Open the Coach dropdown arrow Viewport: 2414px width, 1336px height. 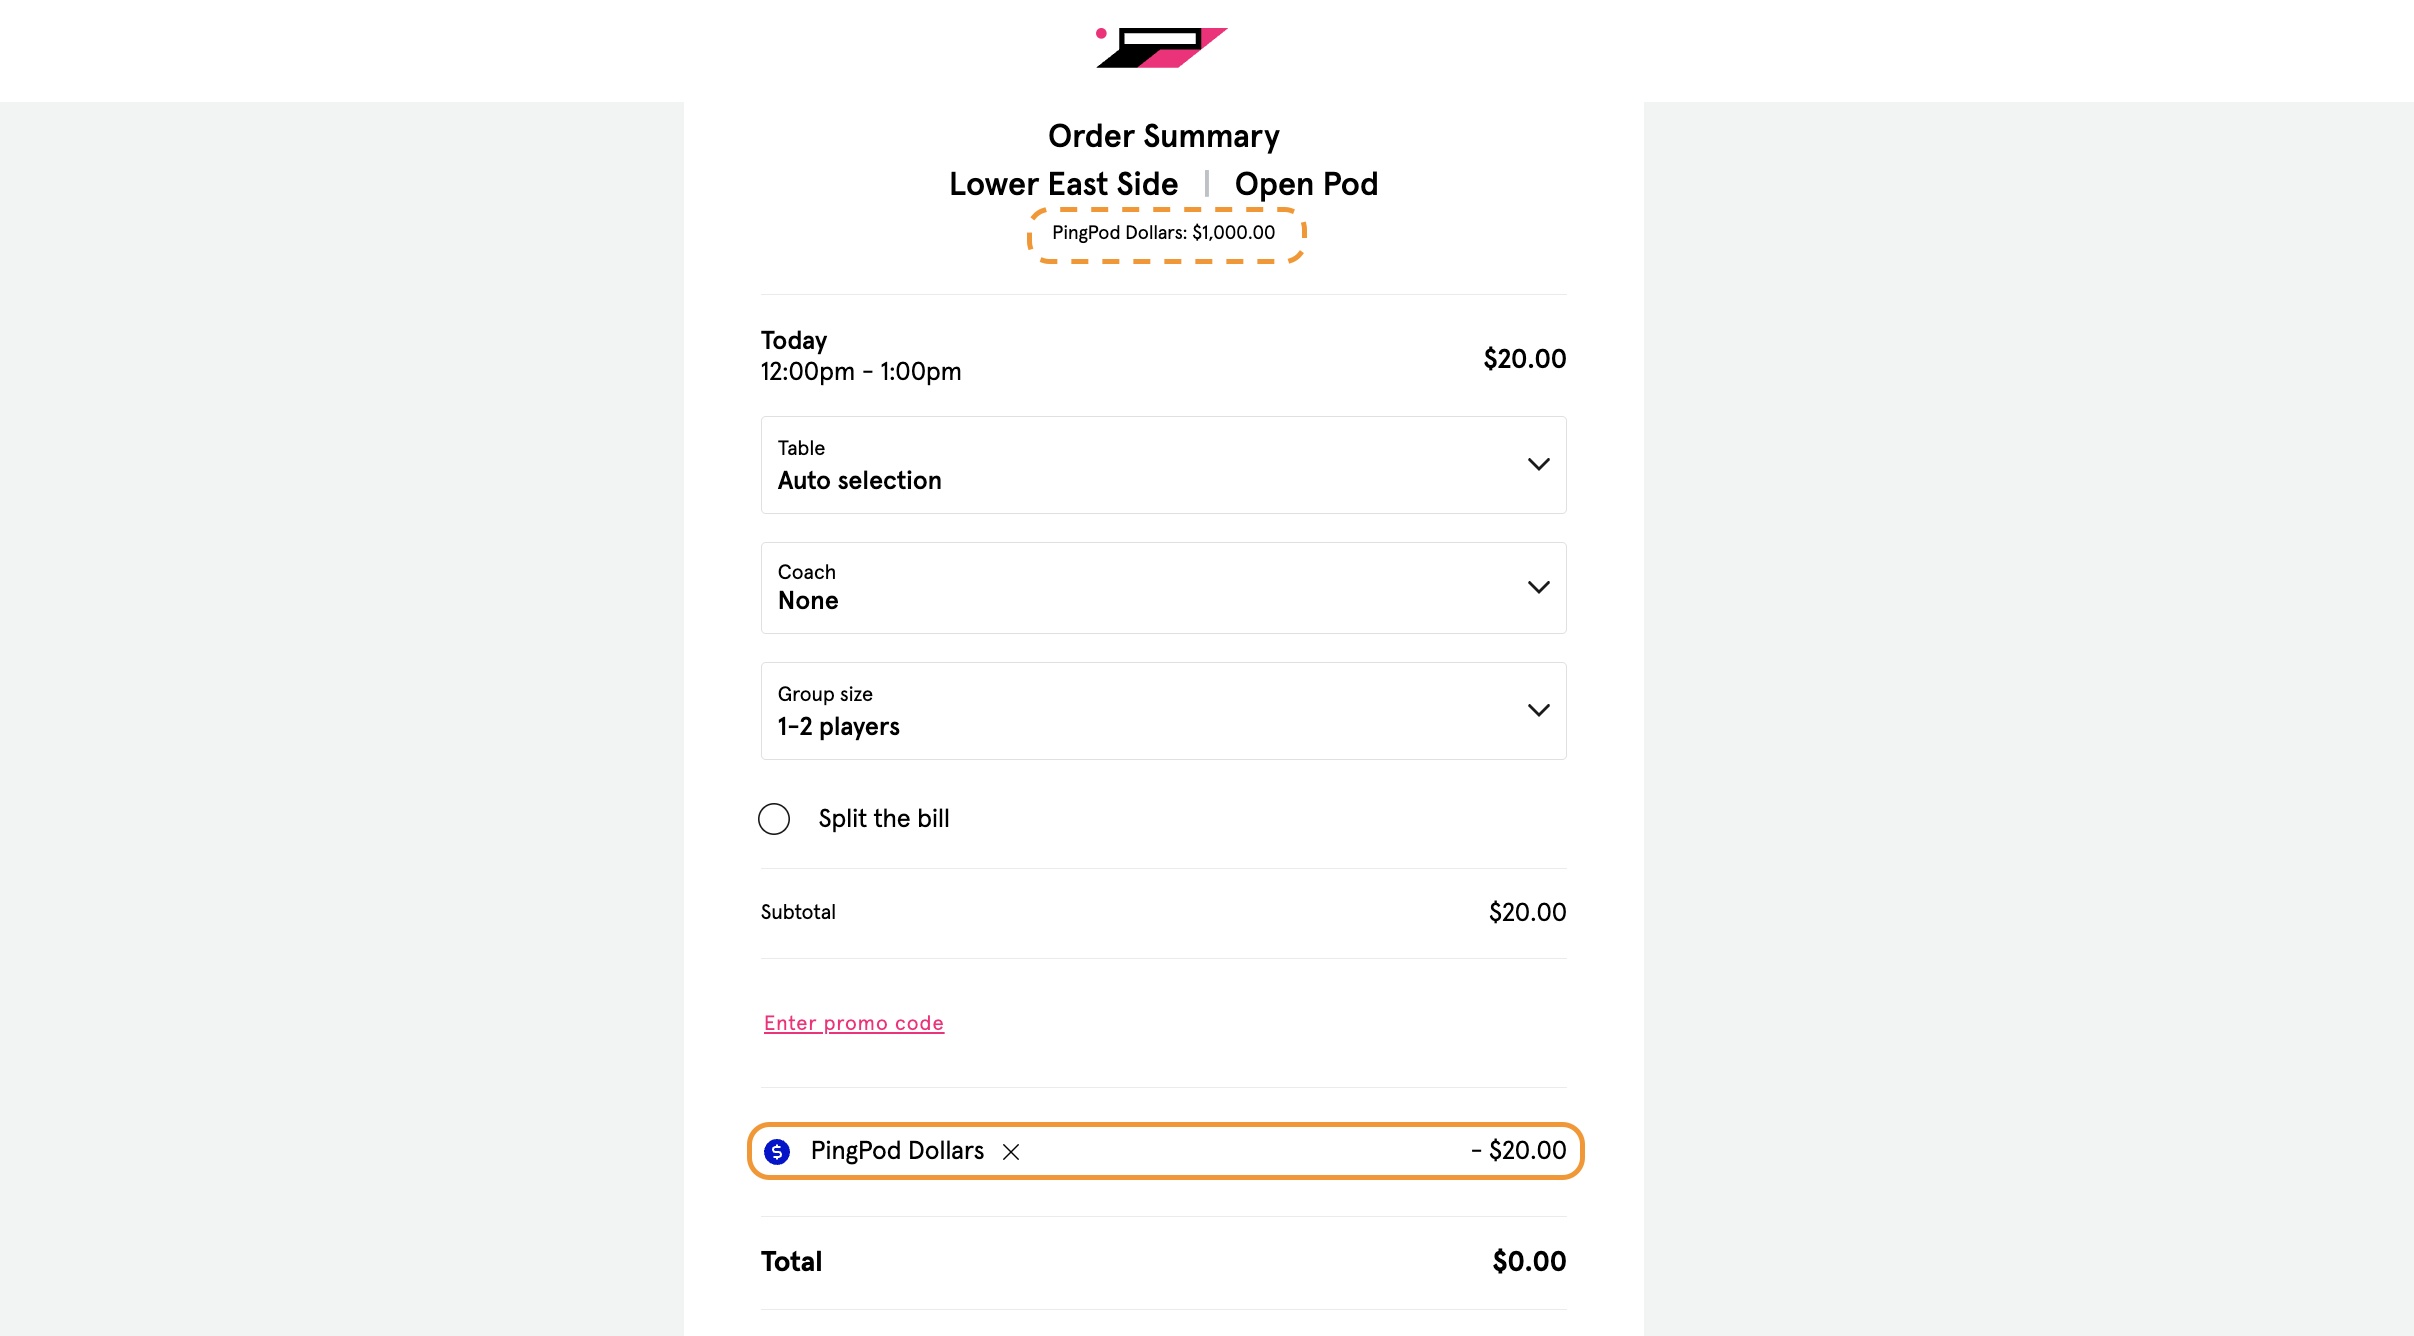point(1538,587)
